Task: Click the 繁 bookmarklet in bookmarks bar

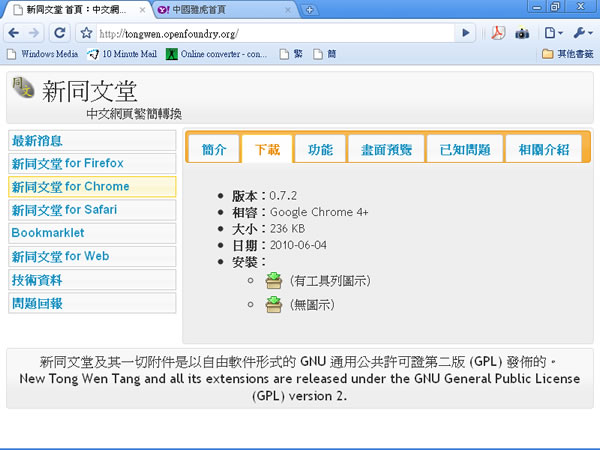Action: [291, 54]
